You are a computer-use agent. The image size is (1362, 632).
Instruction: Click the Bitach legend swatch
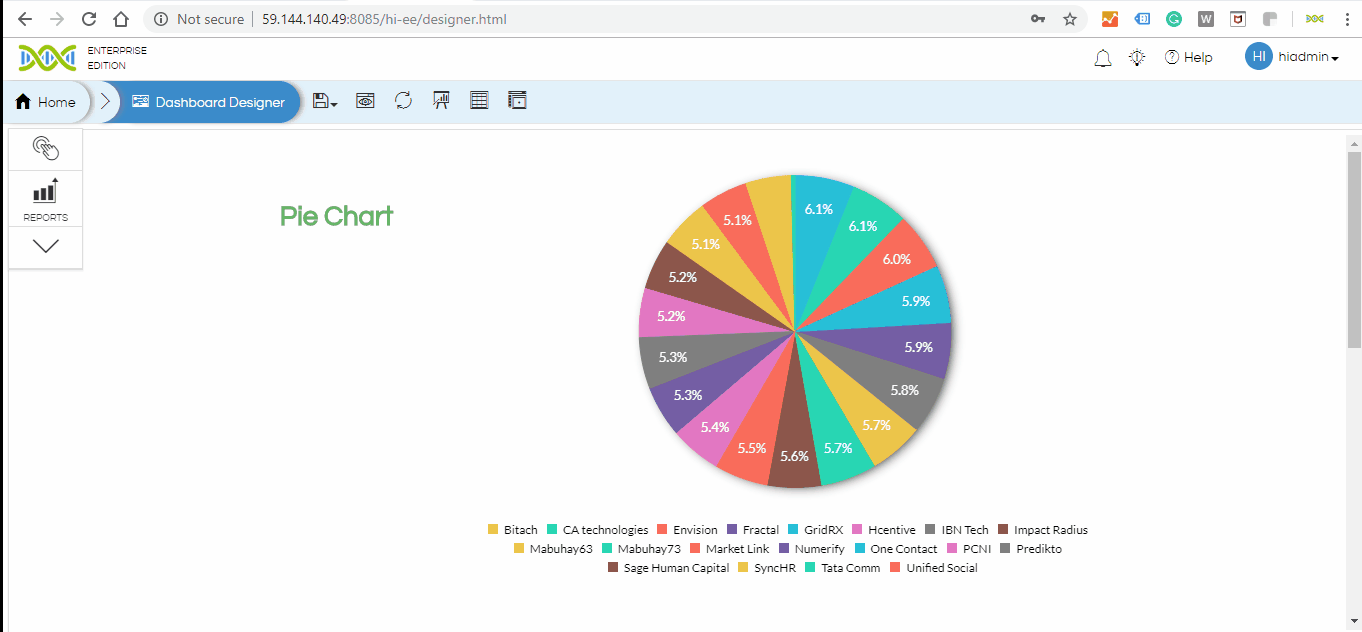493,530
